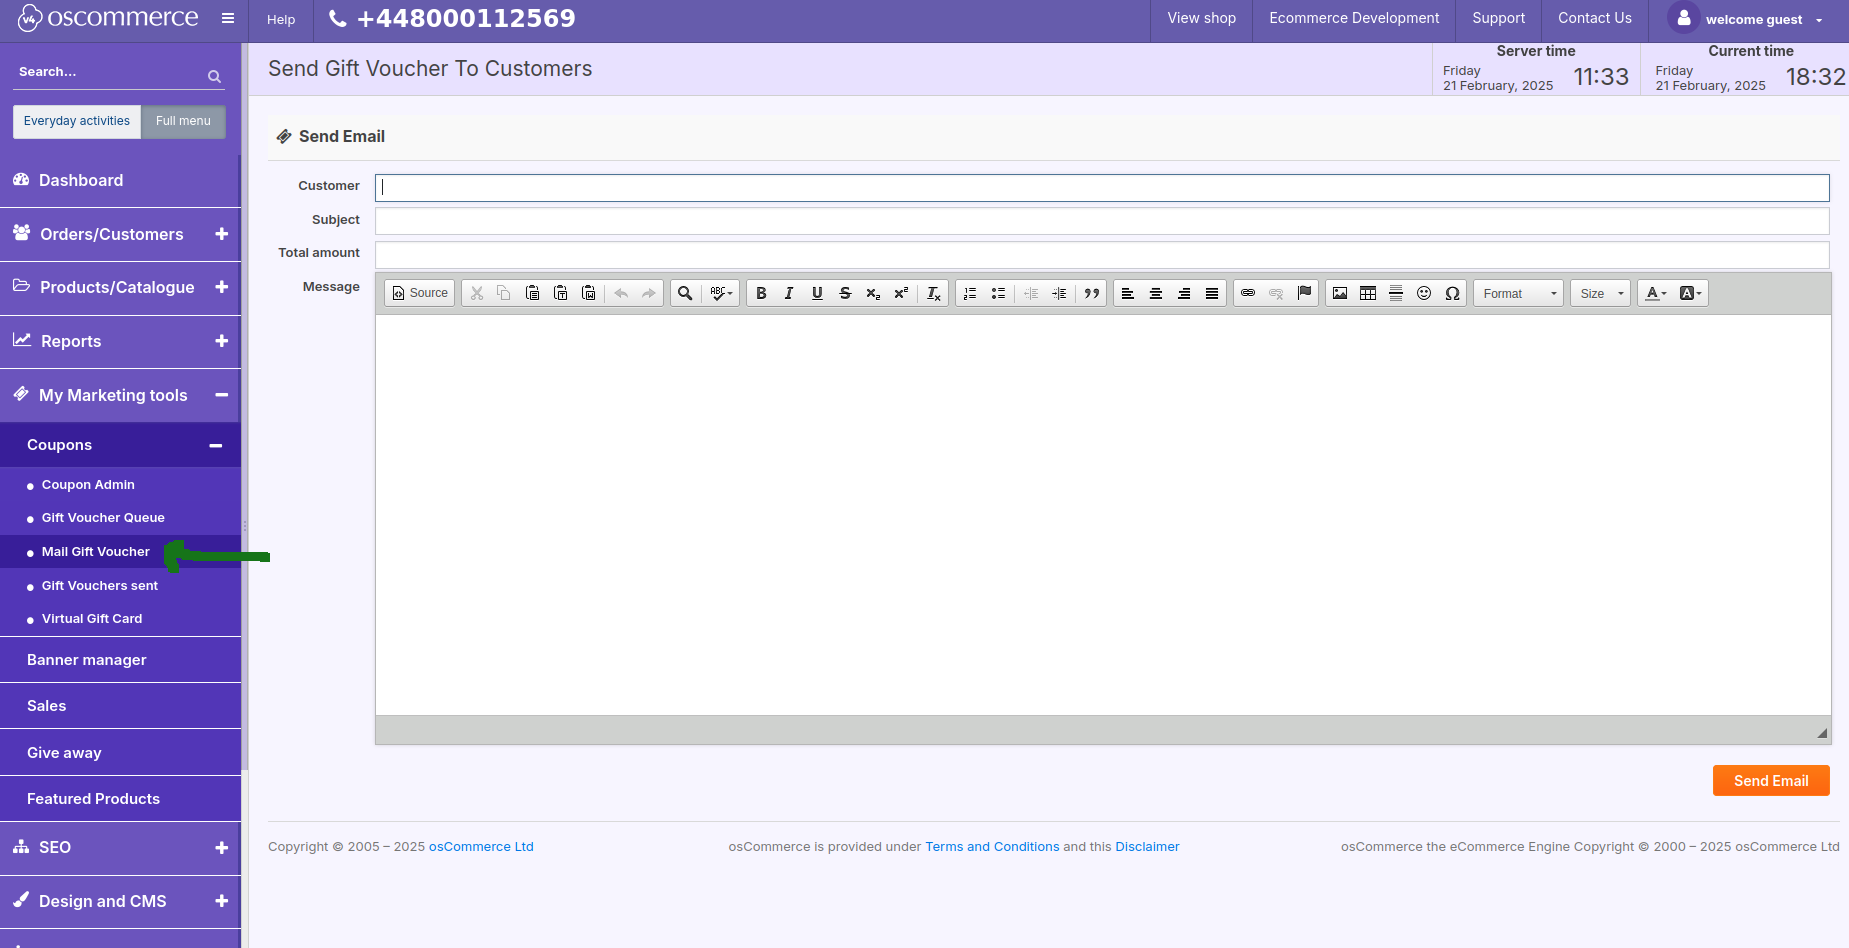1849x948 pixels.
Task: Click the Total amount input field
Action: click(1102, 254)
